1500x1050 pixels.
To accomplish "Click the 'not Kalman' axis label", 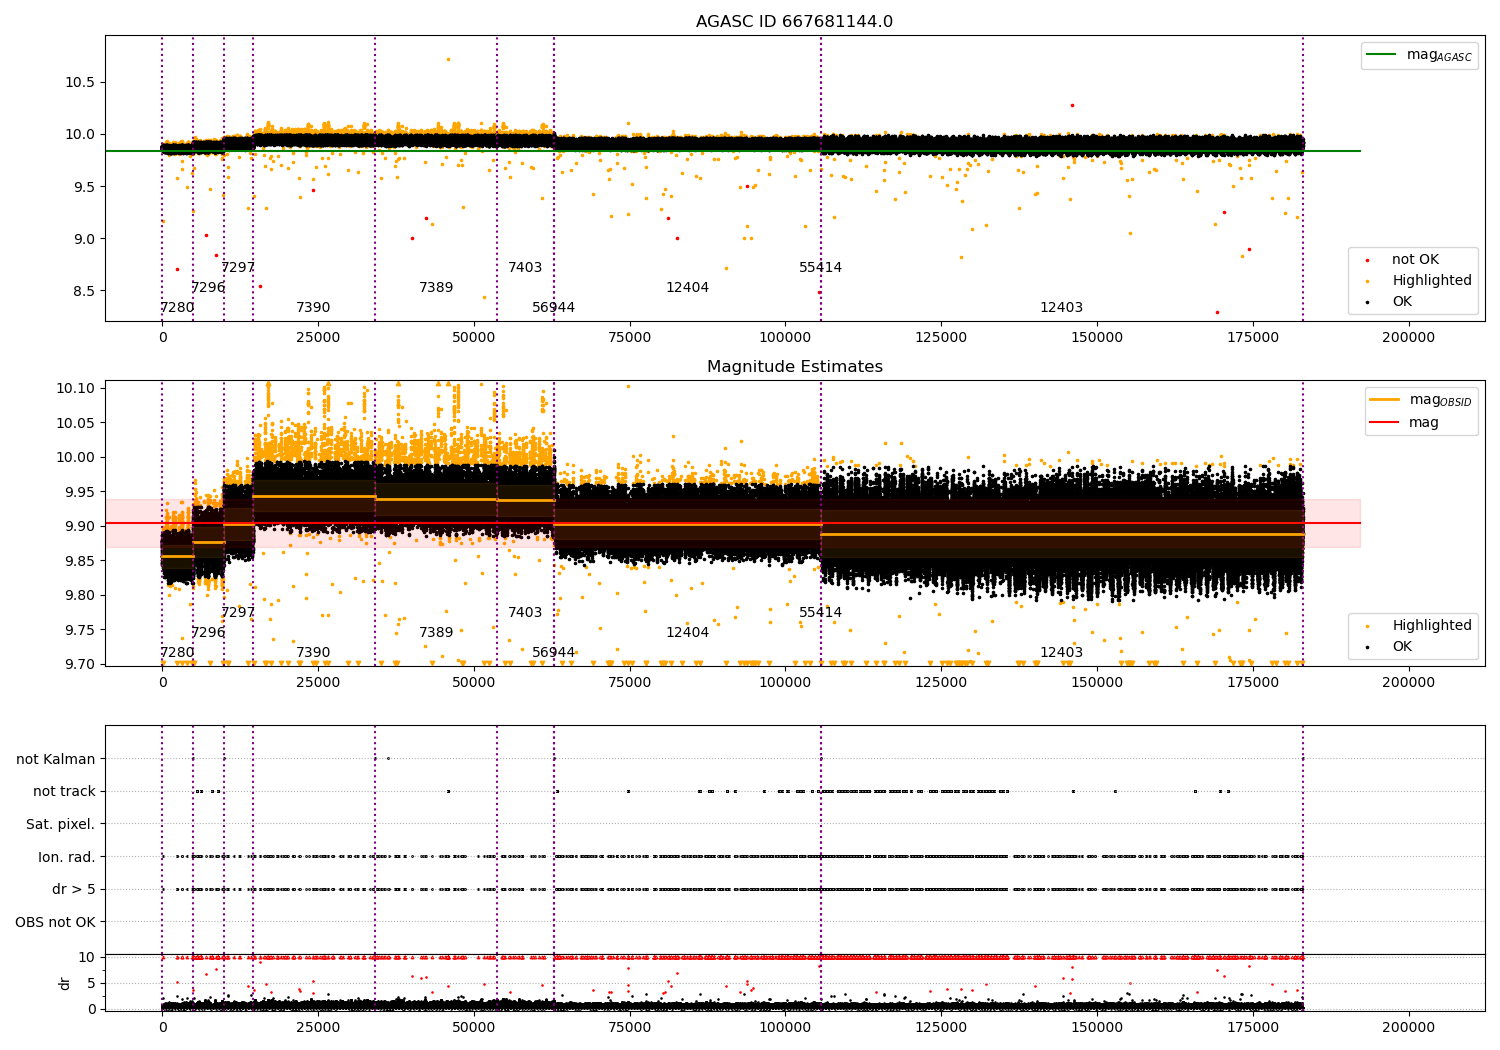I will click(x=56, y=759).
